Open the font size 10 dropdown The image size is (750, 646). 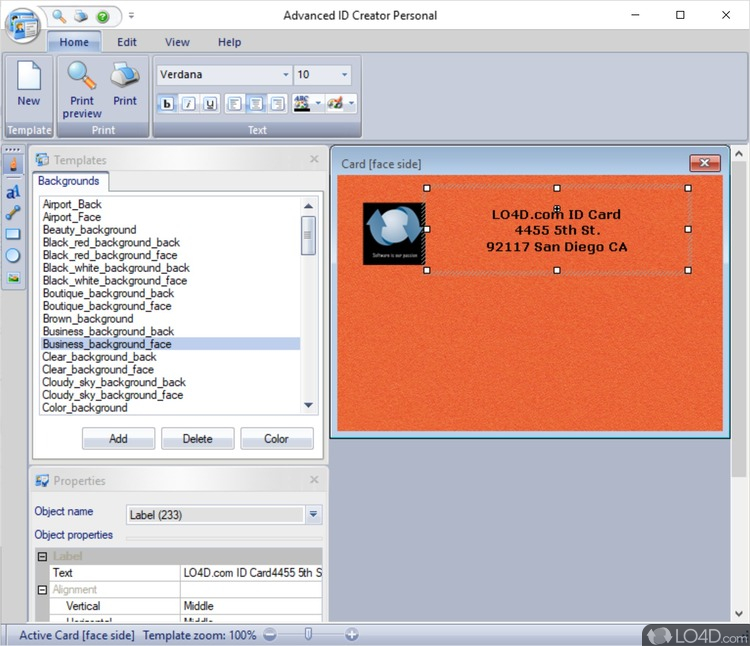(344, 75)
